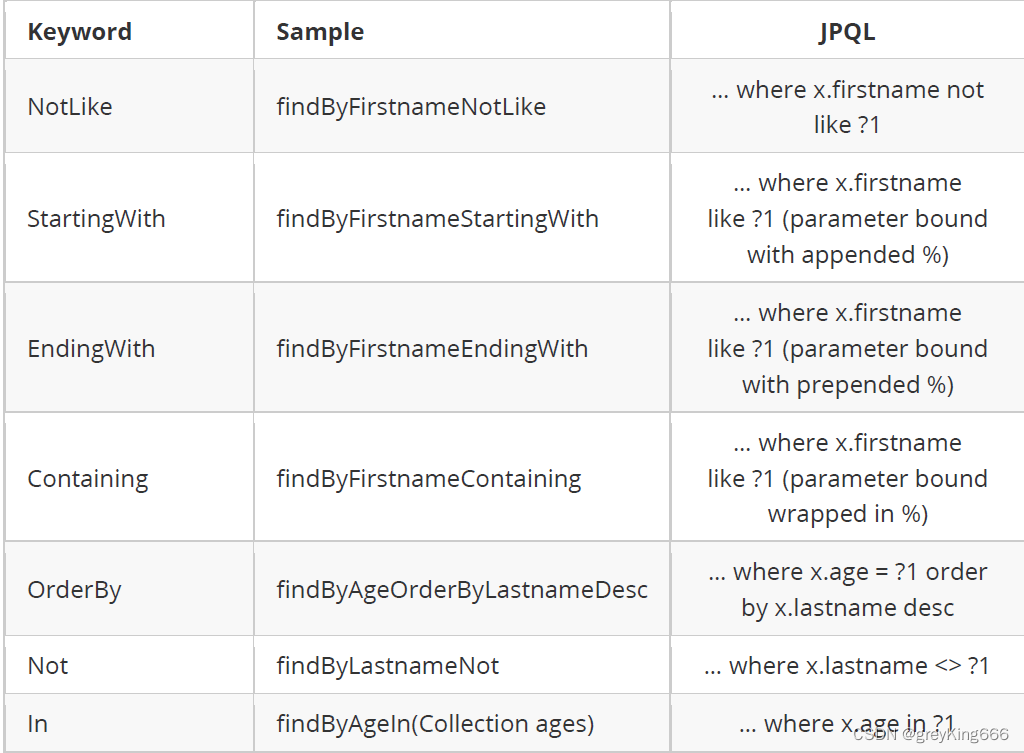
Task: Select the StartingWith keyword cell
Action: coord(96,219)
